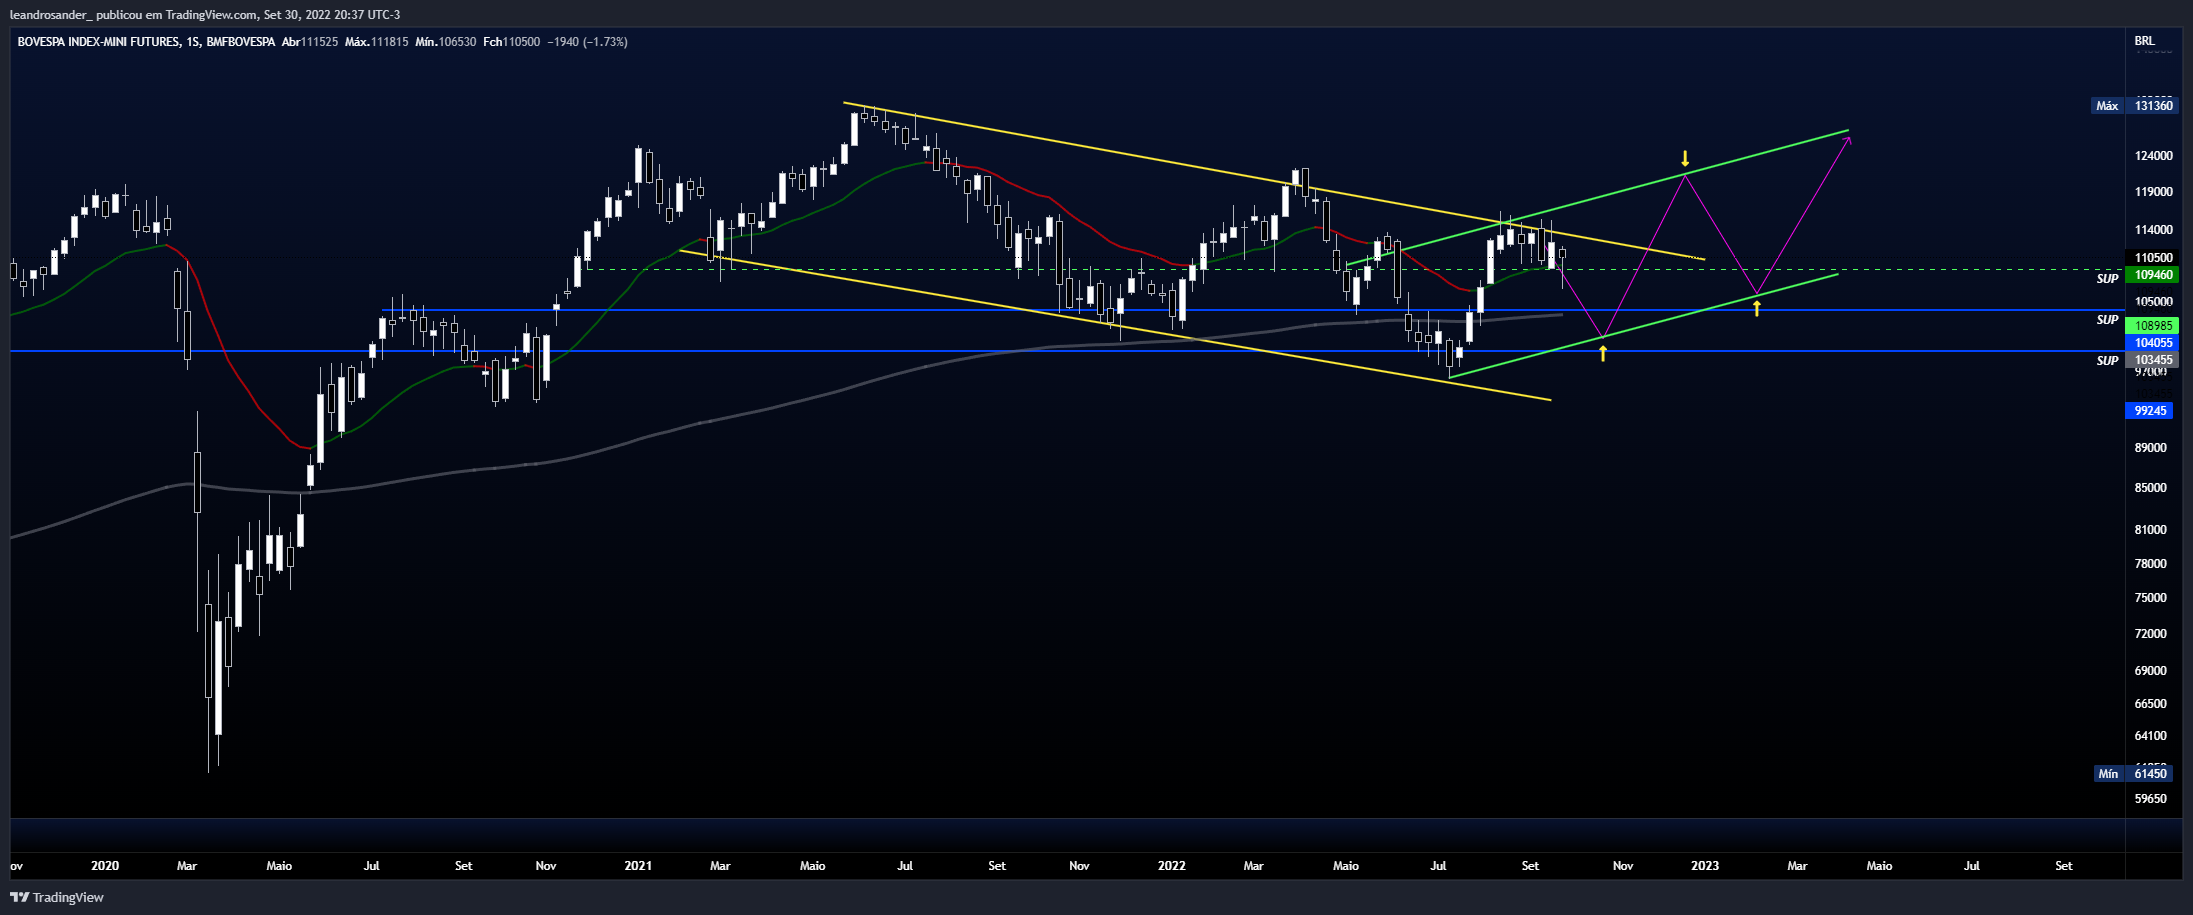2193x915 pixels.
Task: Click the blue 99245 price tag
Action: [2150, 411]
